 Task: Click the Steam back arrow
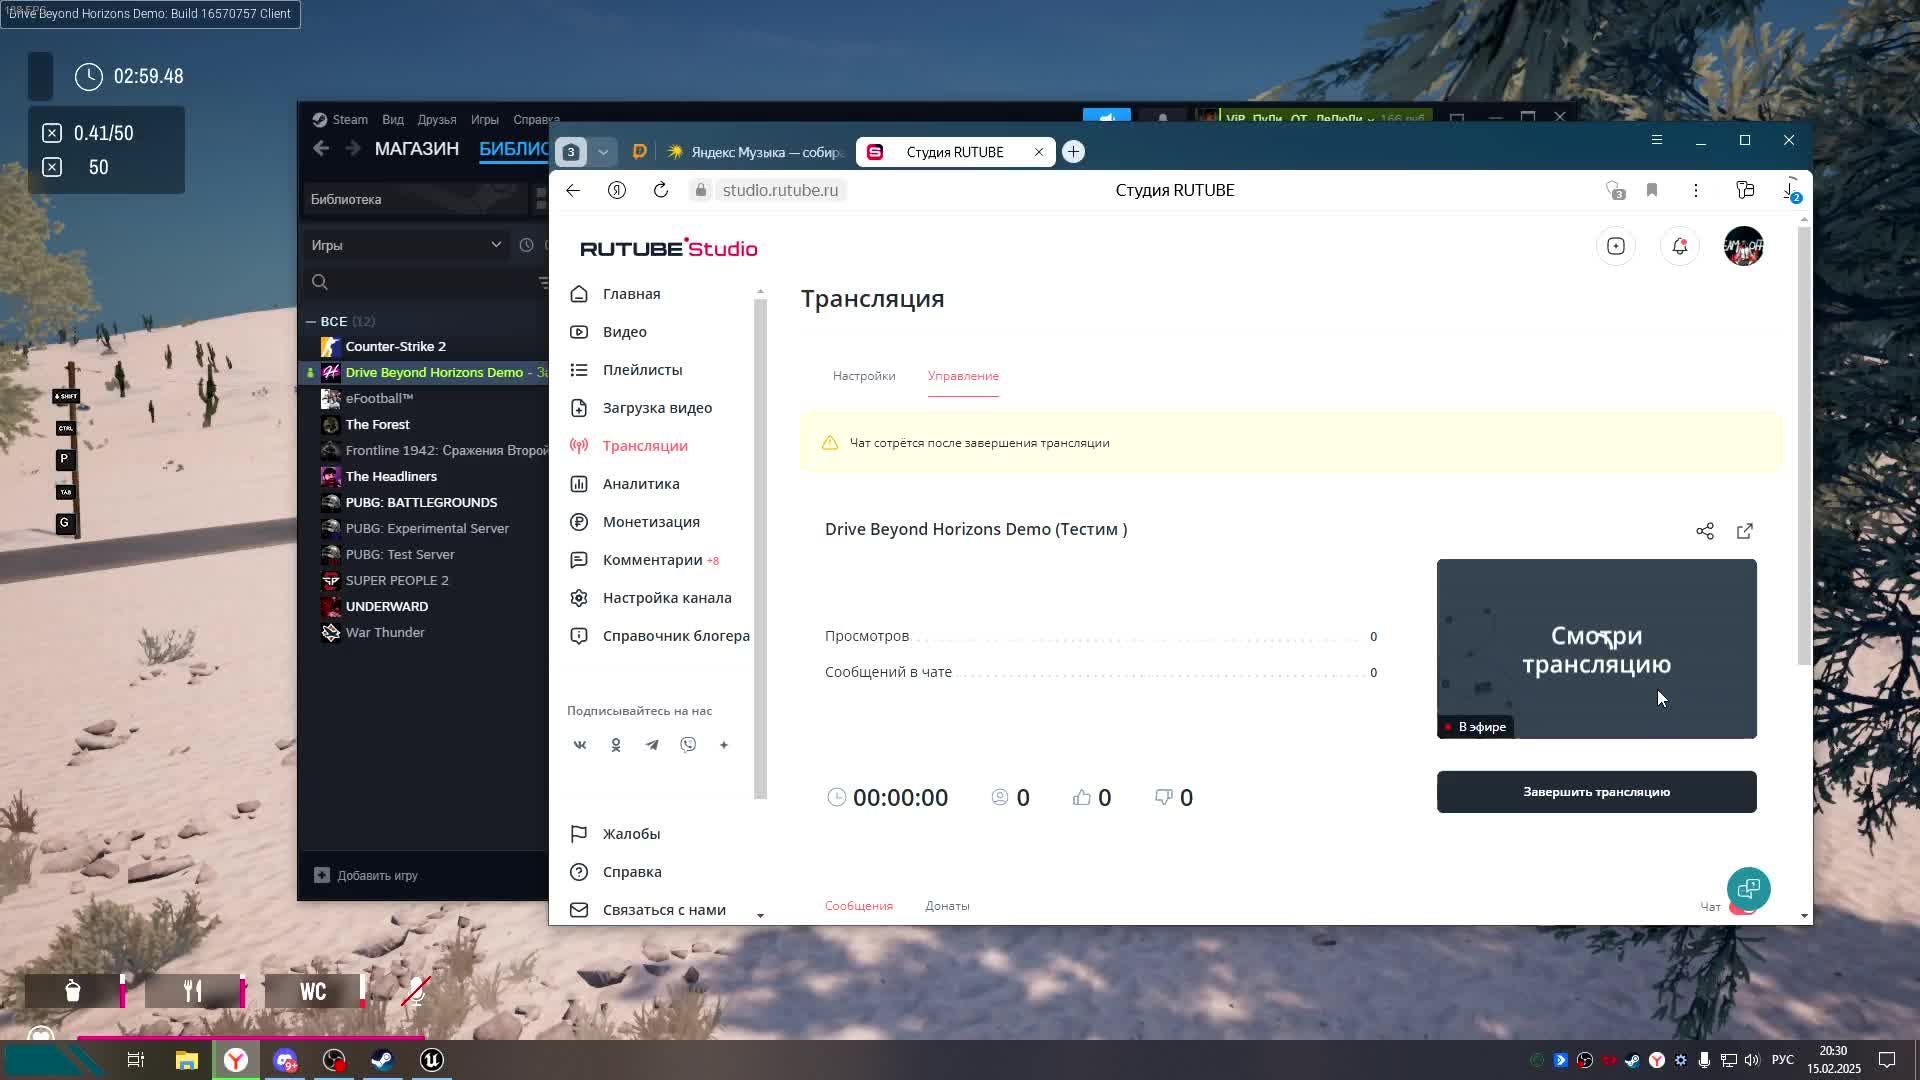tap(321, 149)
